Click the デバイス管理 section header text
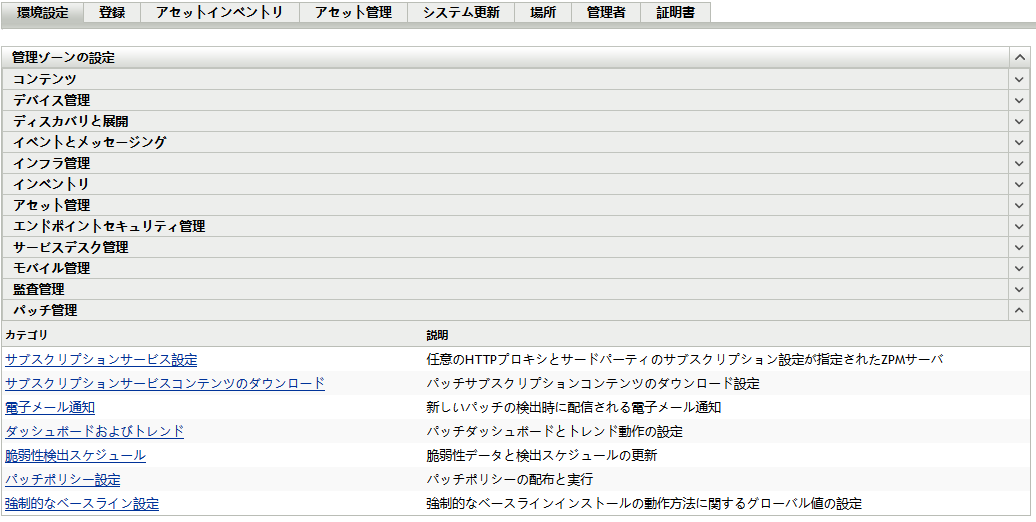 (x=52, y=100)
